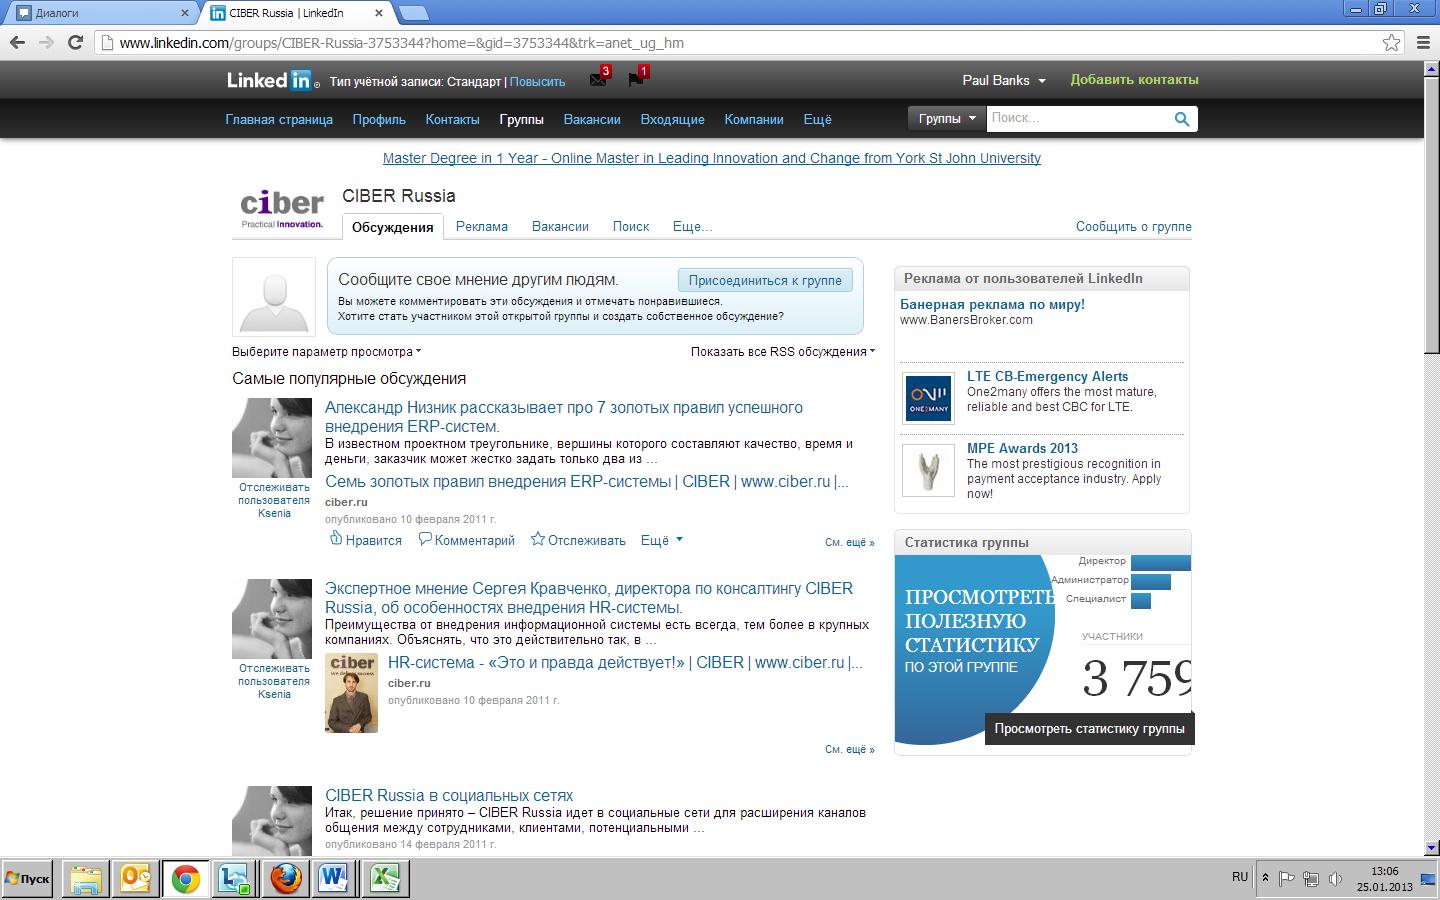
Task: Reload the page in Chrome
Action: pos(75,42)
